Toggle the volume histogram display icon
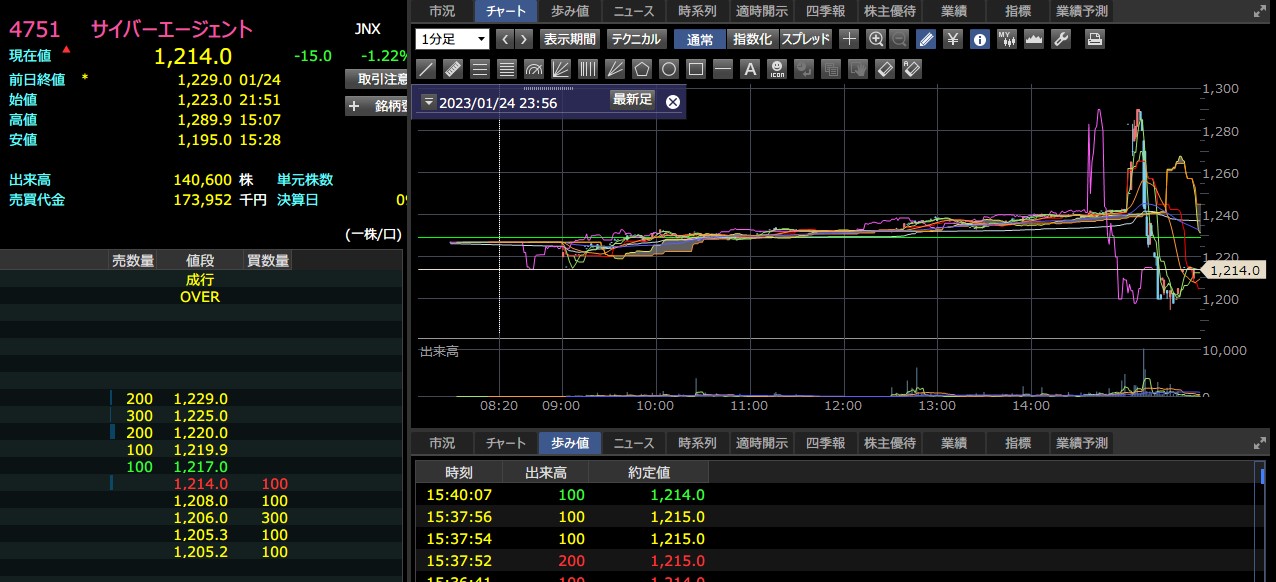Viewport: 1276px width, 582px height. tap(1034, 39)
